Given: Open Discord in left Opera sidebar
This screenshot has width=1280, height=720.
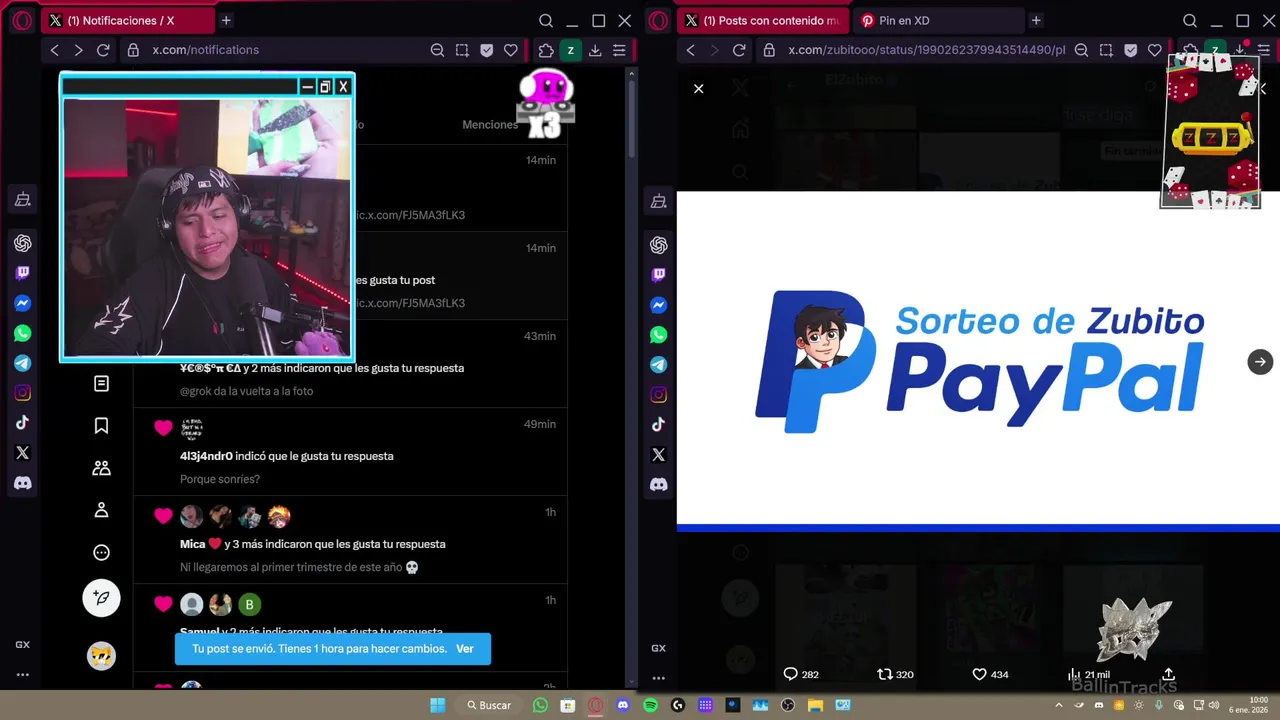Looking at the screenshot, I should coord(22,483).
